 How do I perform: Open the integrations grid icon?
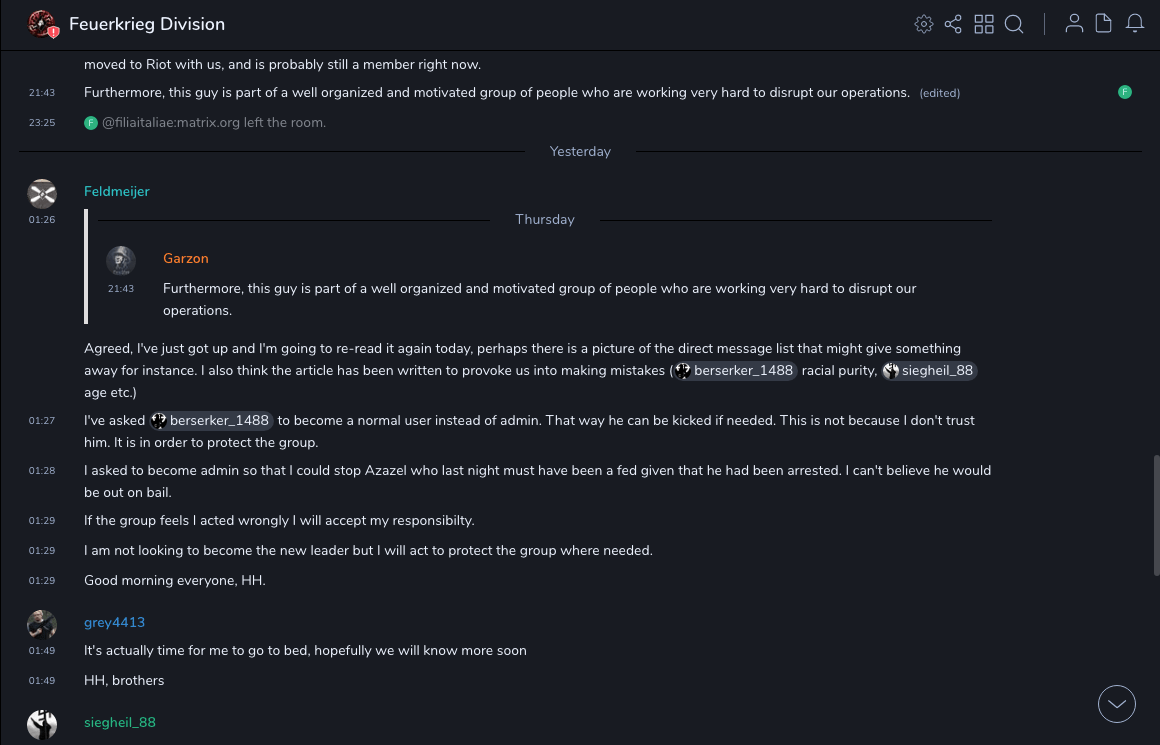pos(984,24)
